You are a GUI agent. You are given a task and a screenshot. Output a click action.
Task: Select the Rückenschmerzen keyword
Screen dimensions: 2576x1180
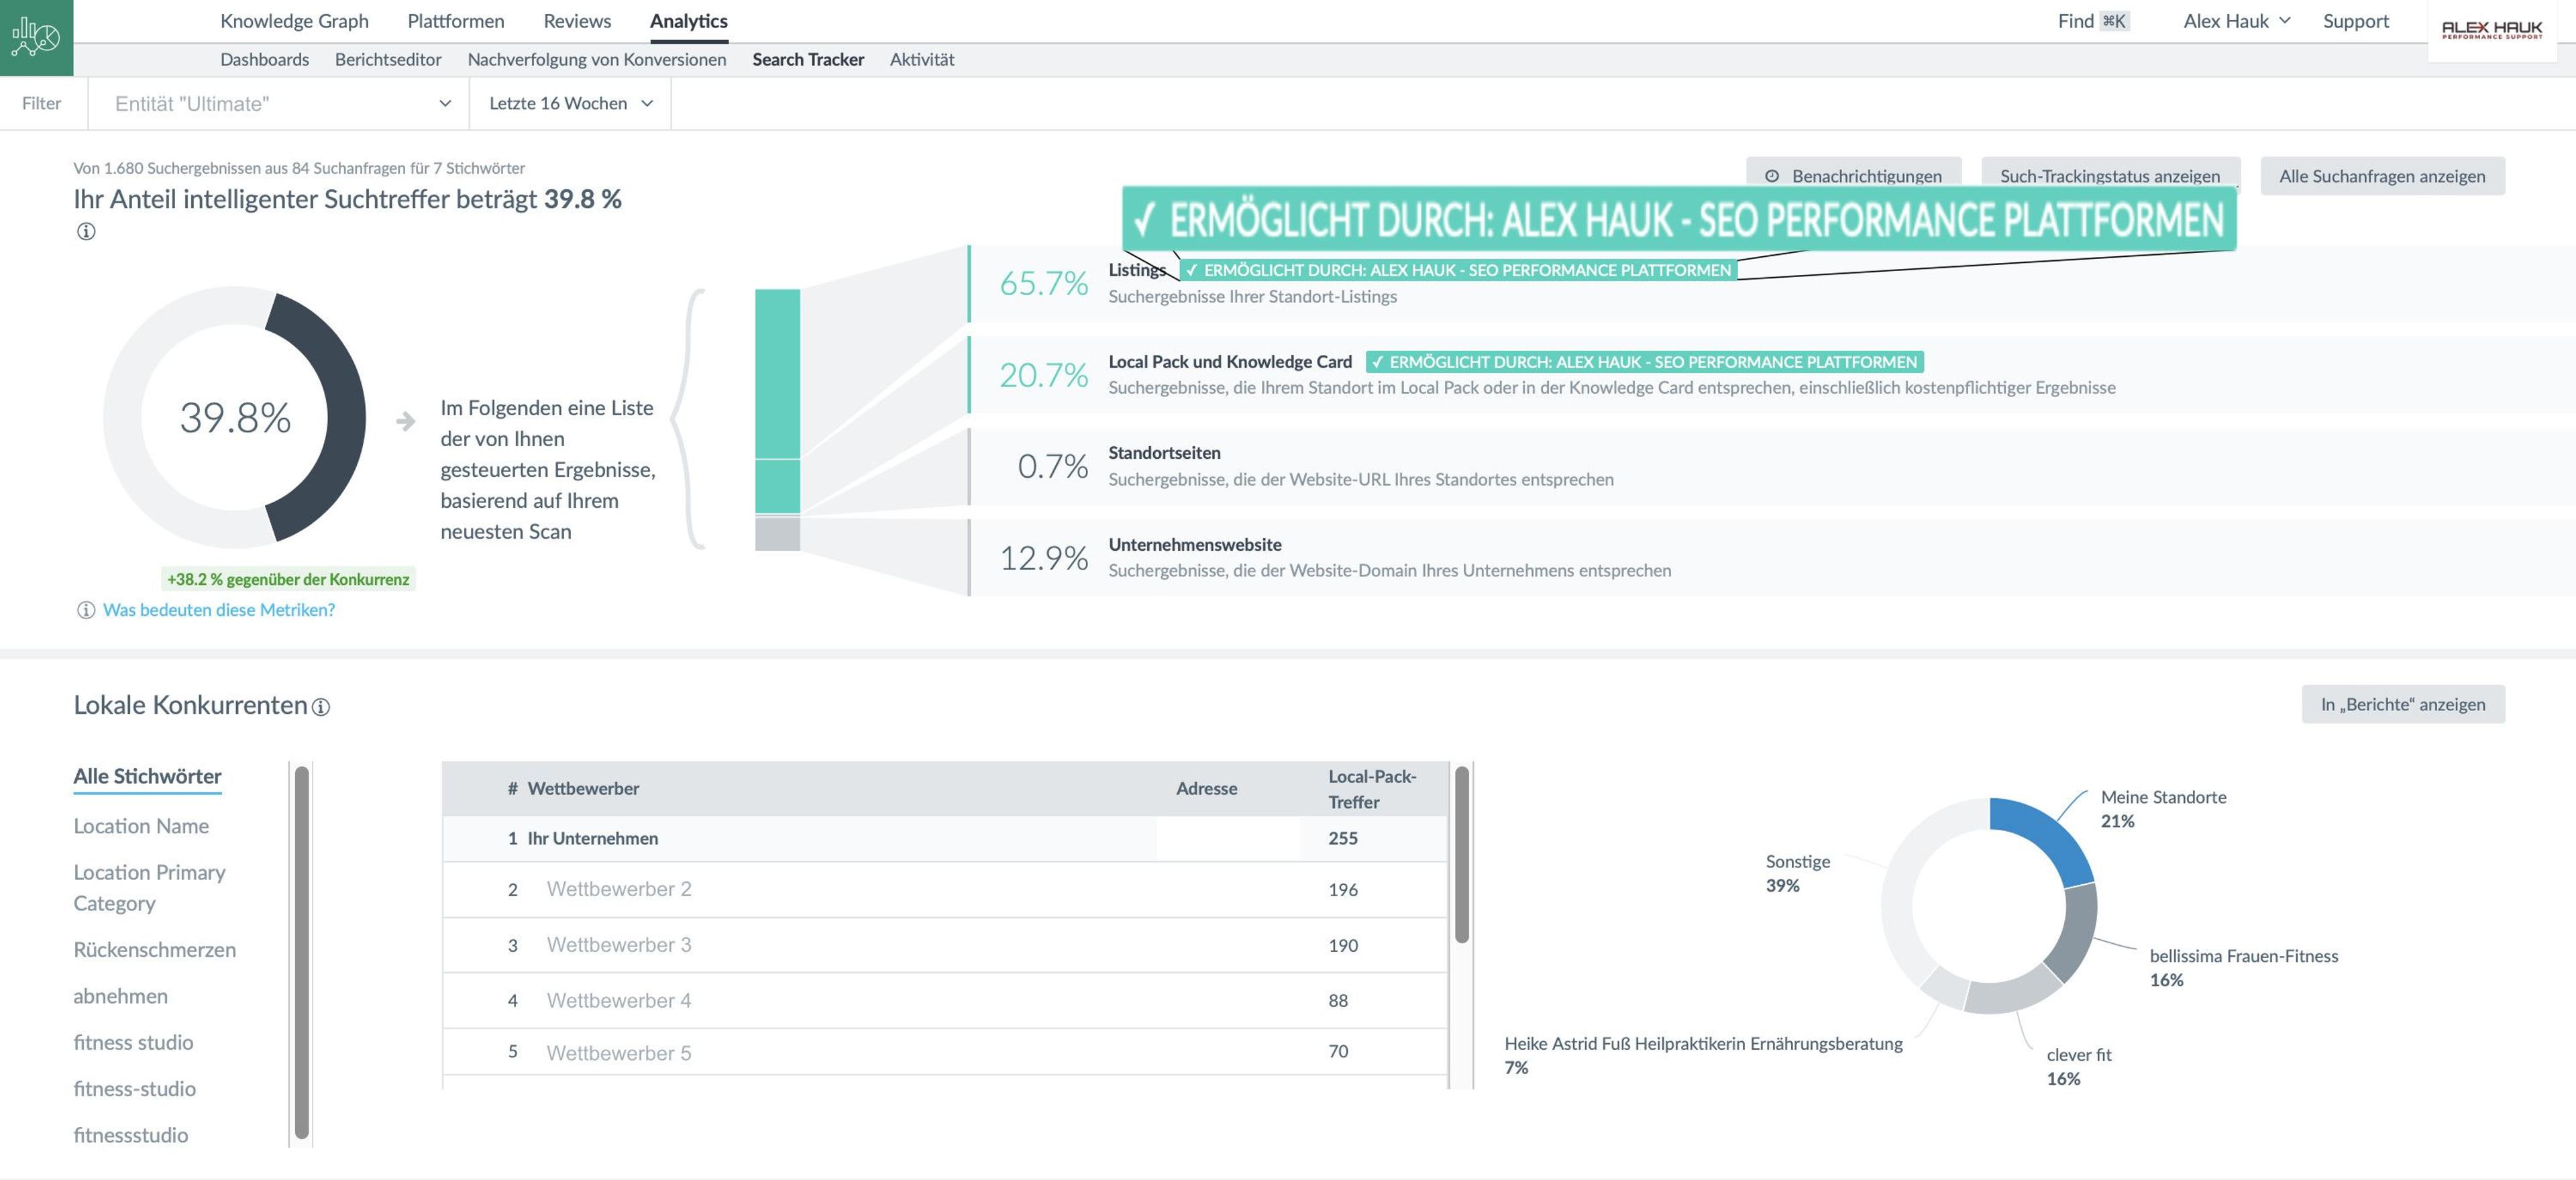click(x=155, y=950)
